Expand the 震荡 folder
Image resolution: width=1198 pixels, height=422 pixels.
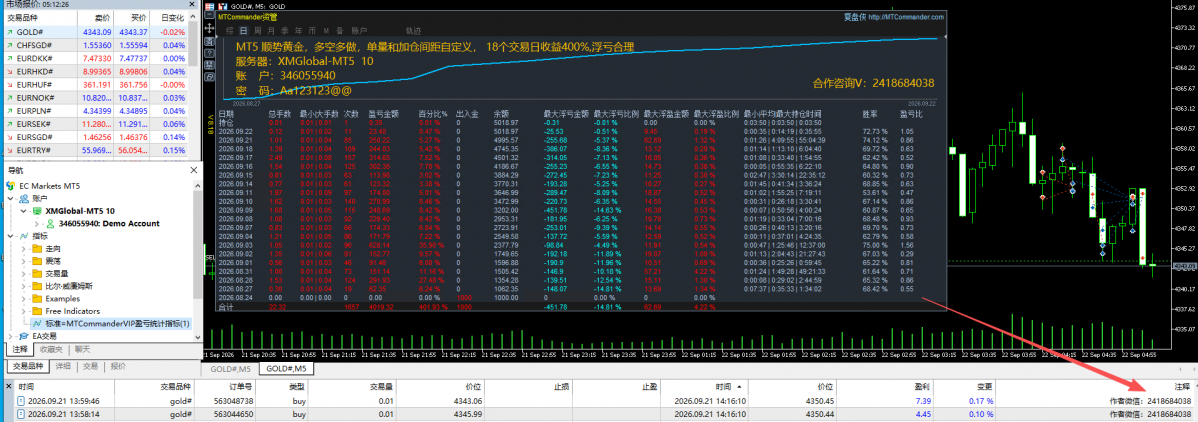pyautogui.click(x=23, y=261)
